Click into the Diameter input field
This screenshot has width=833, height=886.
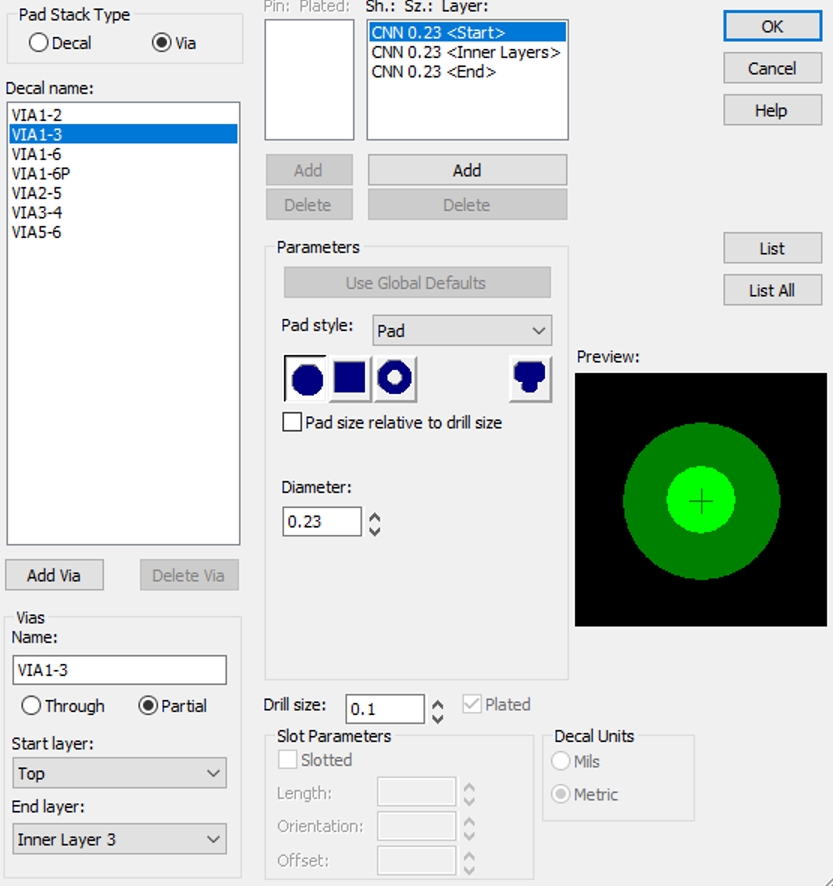click(322, 522)
